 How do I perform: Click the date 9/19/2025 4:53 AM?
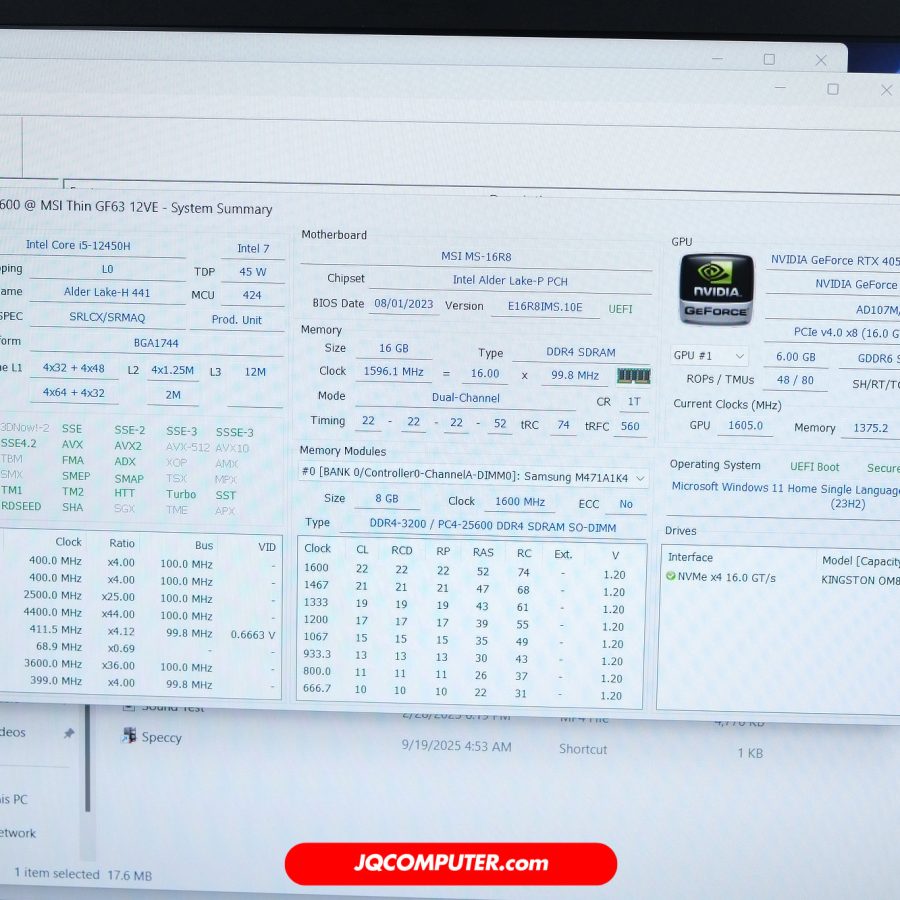[456, 746]
